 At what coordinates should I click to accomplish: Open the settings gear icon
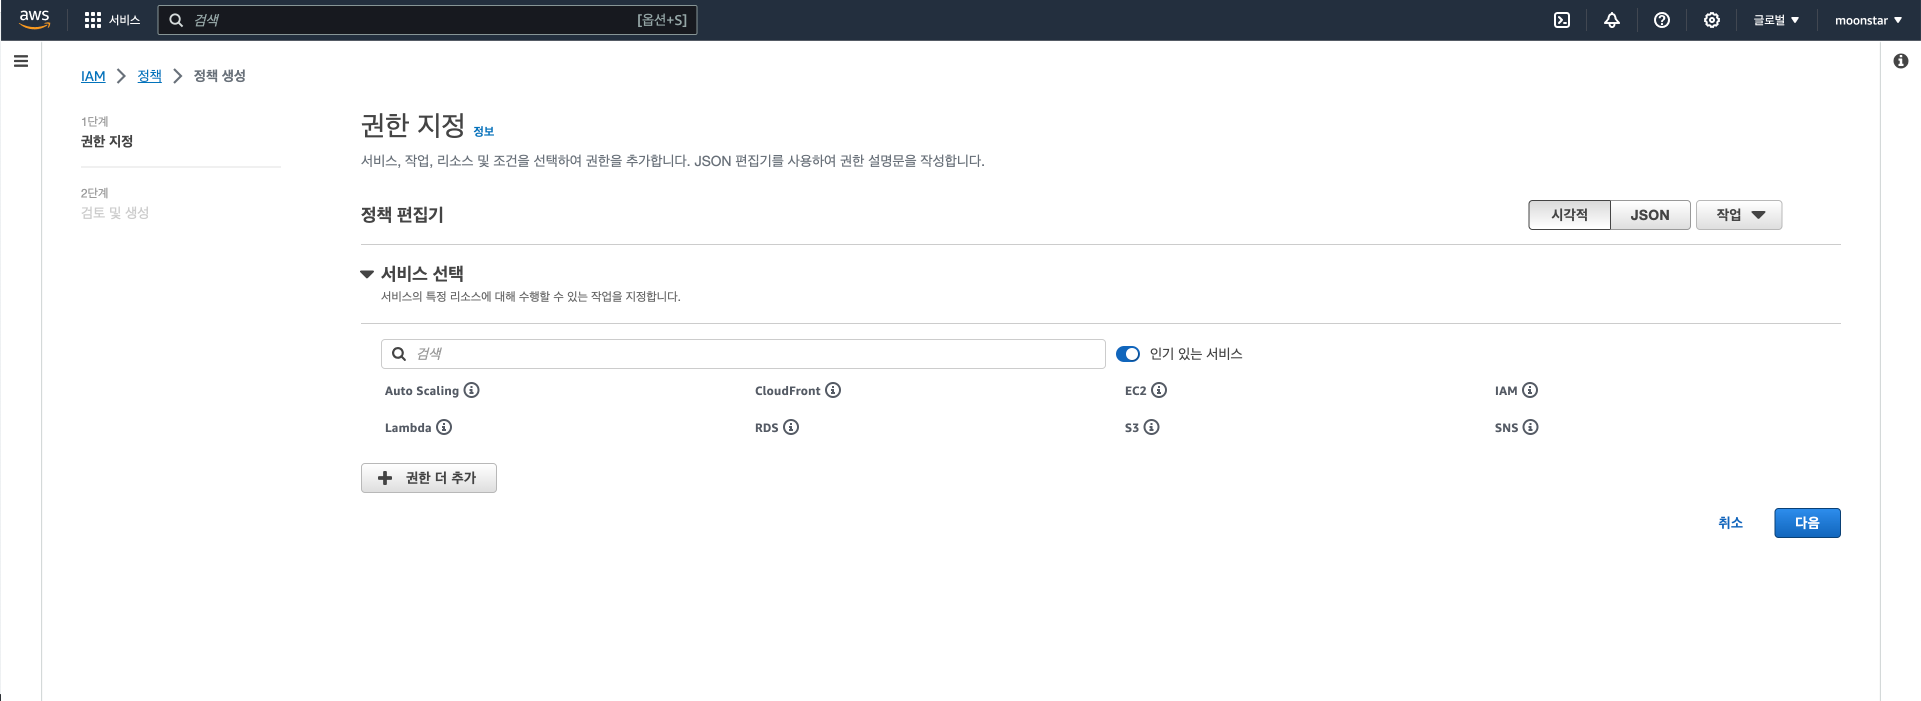tap(1712, 20)
